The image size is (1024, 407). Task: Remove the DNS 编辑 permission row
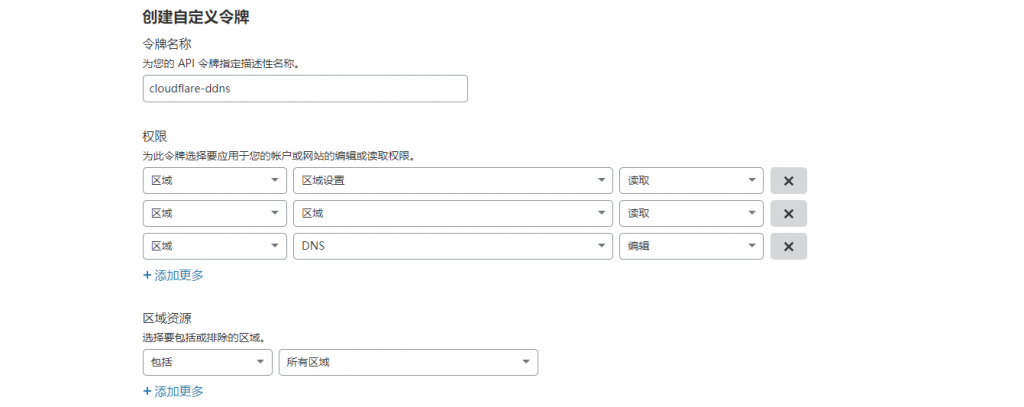(x=788, y=247)
